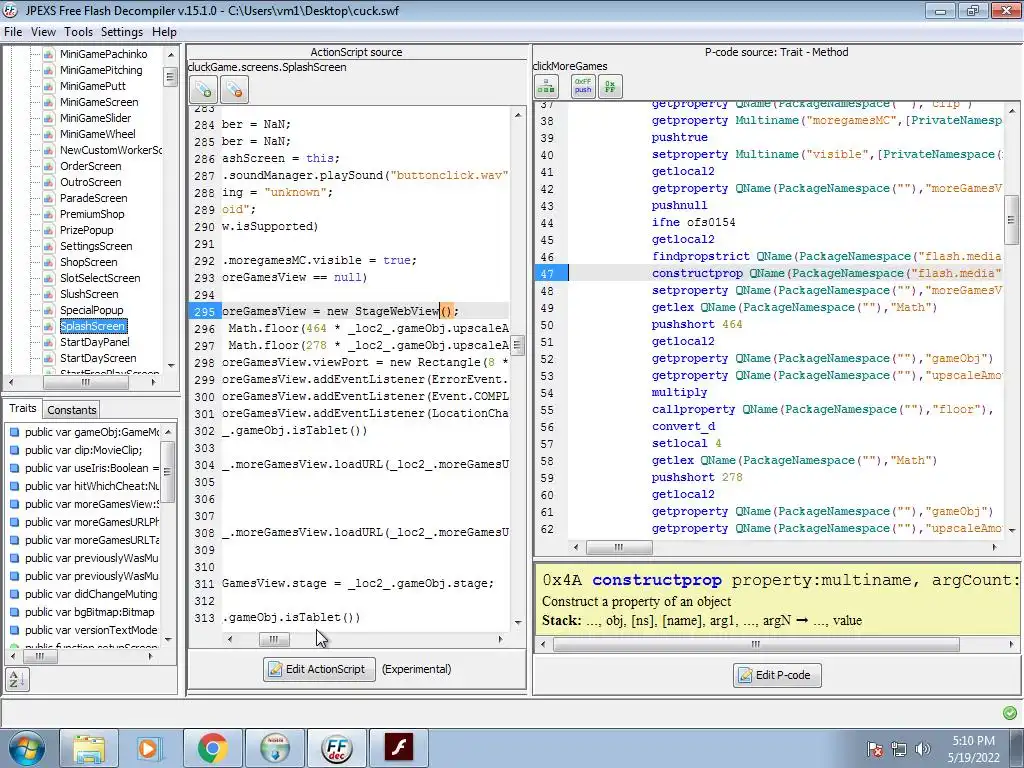Click P-code line 56 convert_d instruction
This screenshot has height=768, width=1024.
(x=683, y=426)
